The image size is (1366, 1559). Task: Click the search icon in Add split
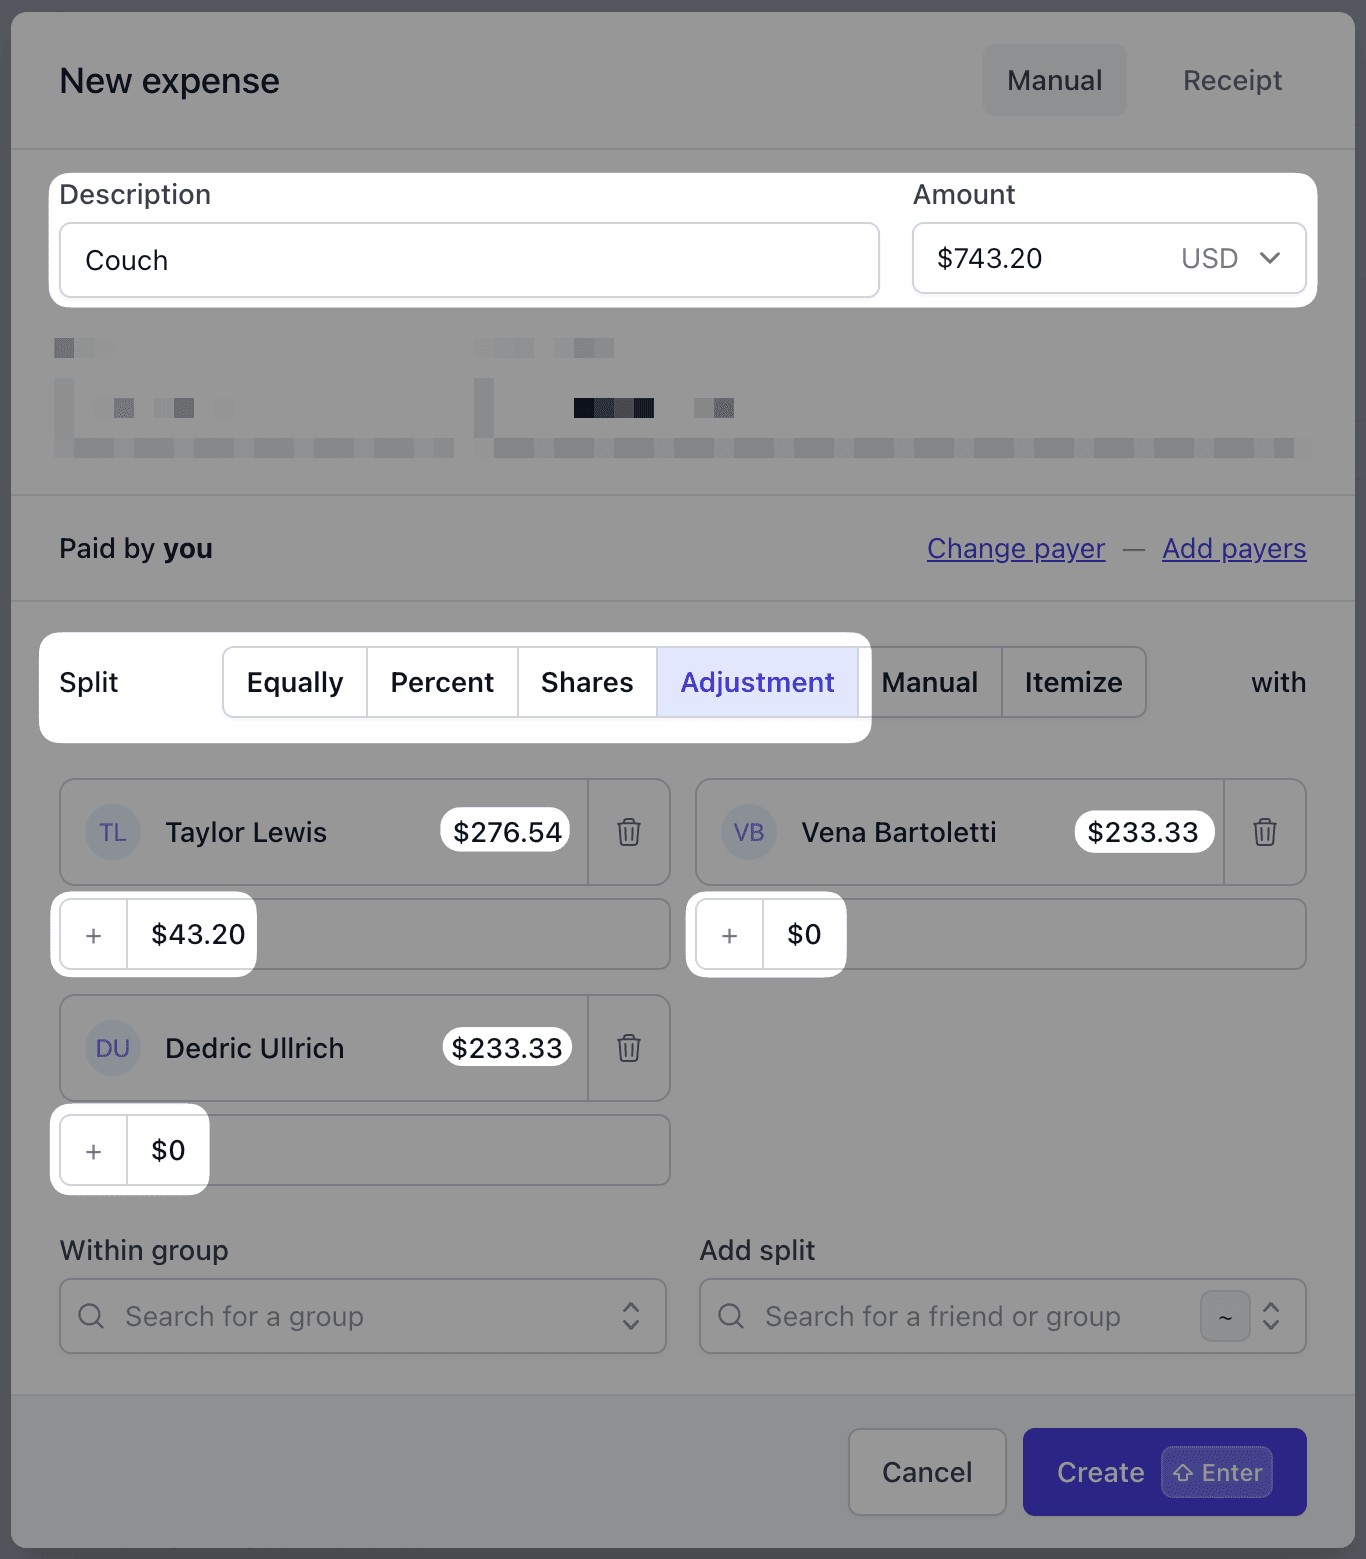click(x=731, y=1316)
